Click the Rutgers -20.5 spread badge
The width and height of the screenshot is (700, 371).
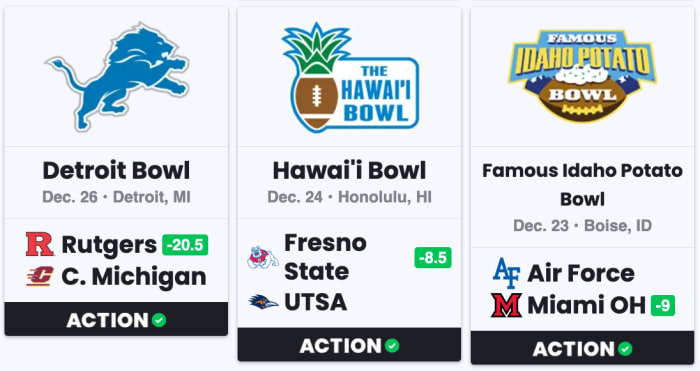[x=185, y=245]
